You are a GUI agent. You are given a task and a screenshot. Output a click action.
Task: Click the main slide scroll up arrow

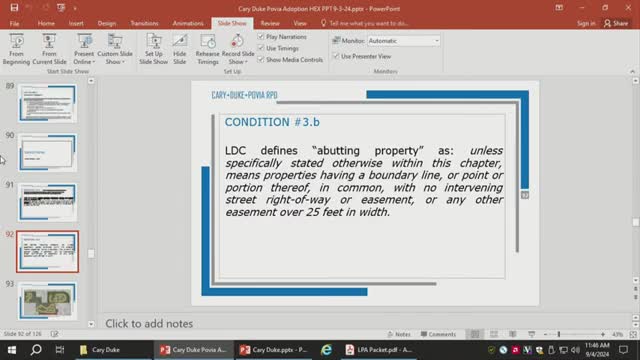point(636,81)
